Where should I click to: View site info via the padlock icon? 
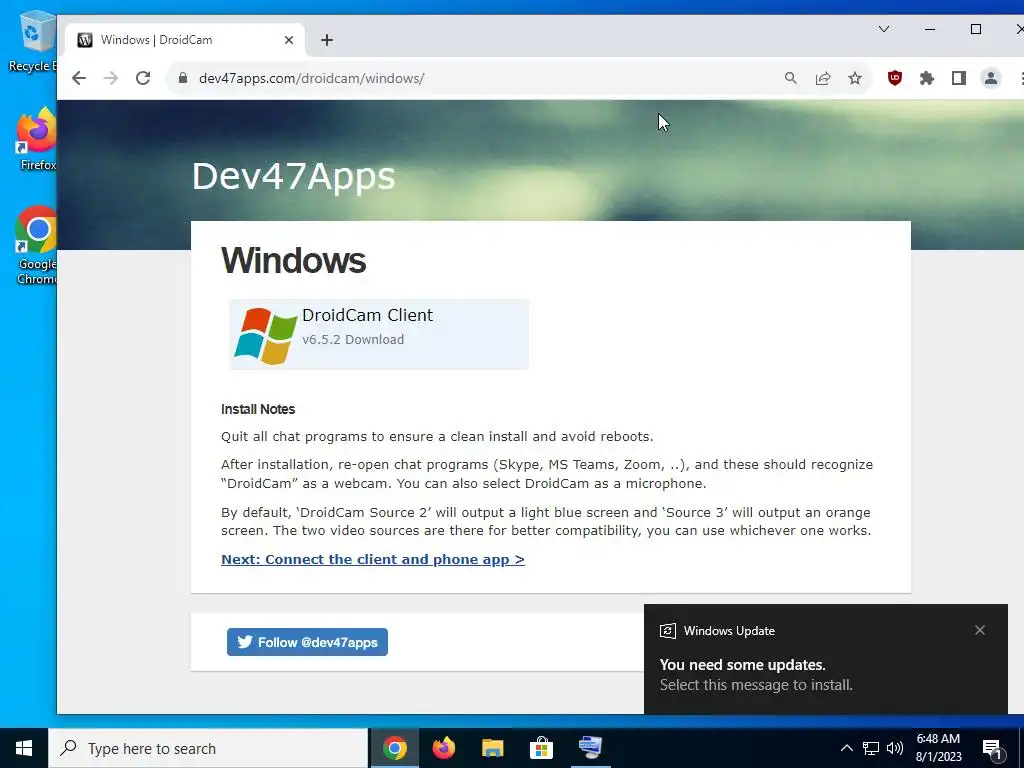pyautogui.click(x=183, y=78)
